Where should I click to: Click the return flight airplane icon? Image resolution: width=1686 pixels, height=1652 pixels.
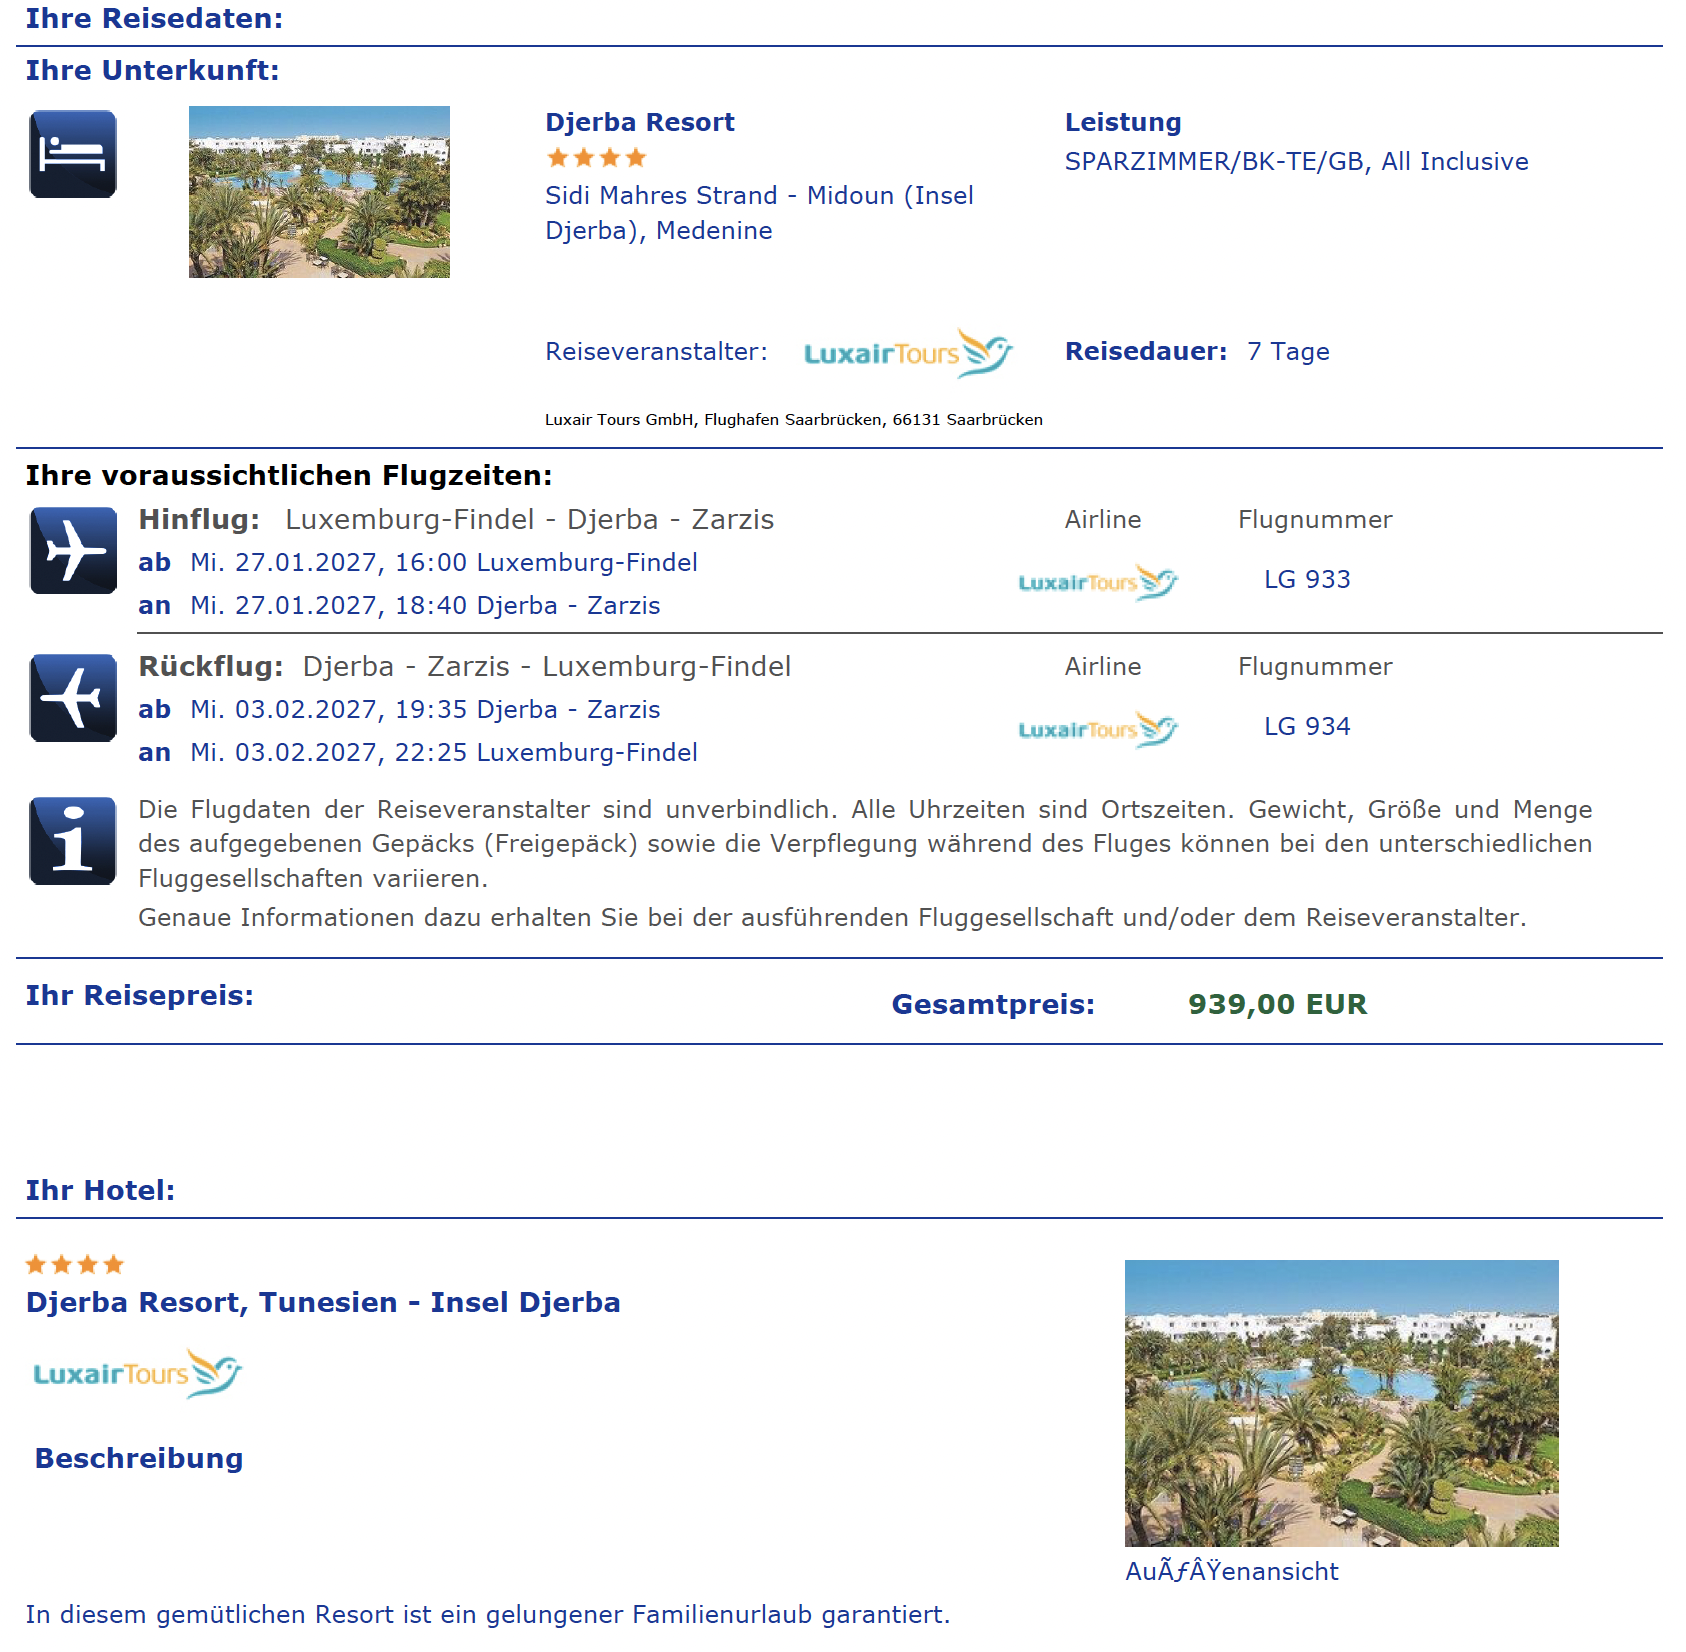(x=73, y=698)
